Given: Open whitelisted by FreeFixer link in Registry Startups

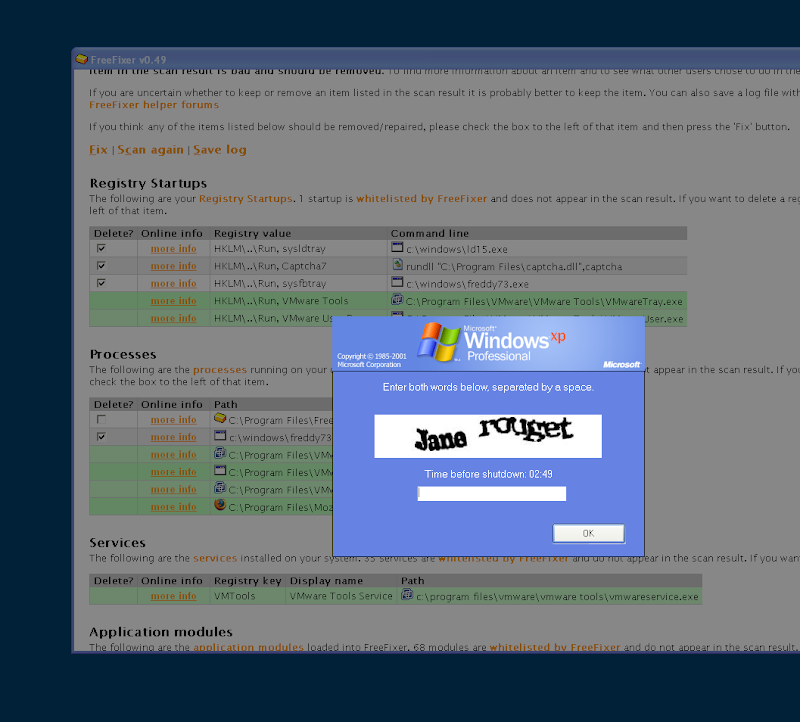Looking at the screenshot, I should 421,199.
